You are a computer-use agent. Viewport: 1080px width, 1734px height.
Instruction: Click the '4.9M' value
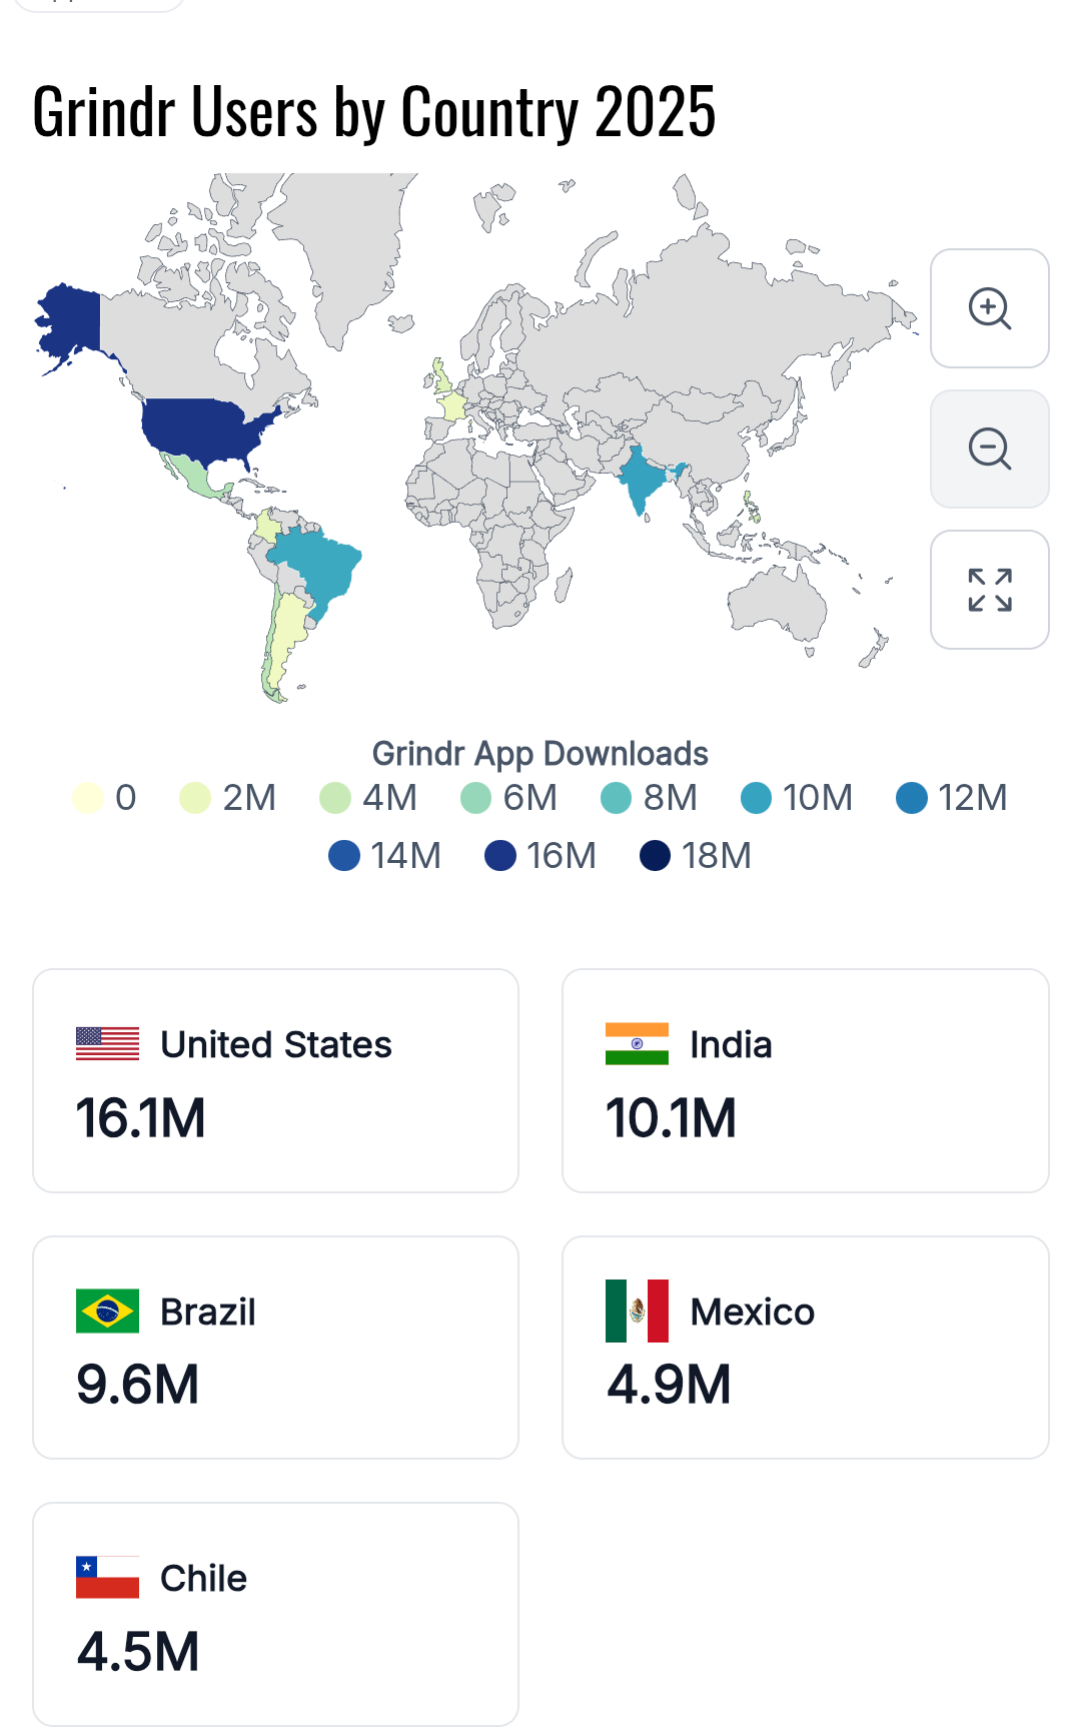669,1384
